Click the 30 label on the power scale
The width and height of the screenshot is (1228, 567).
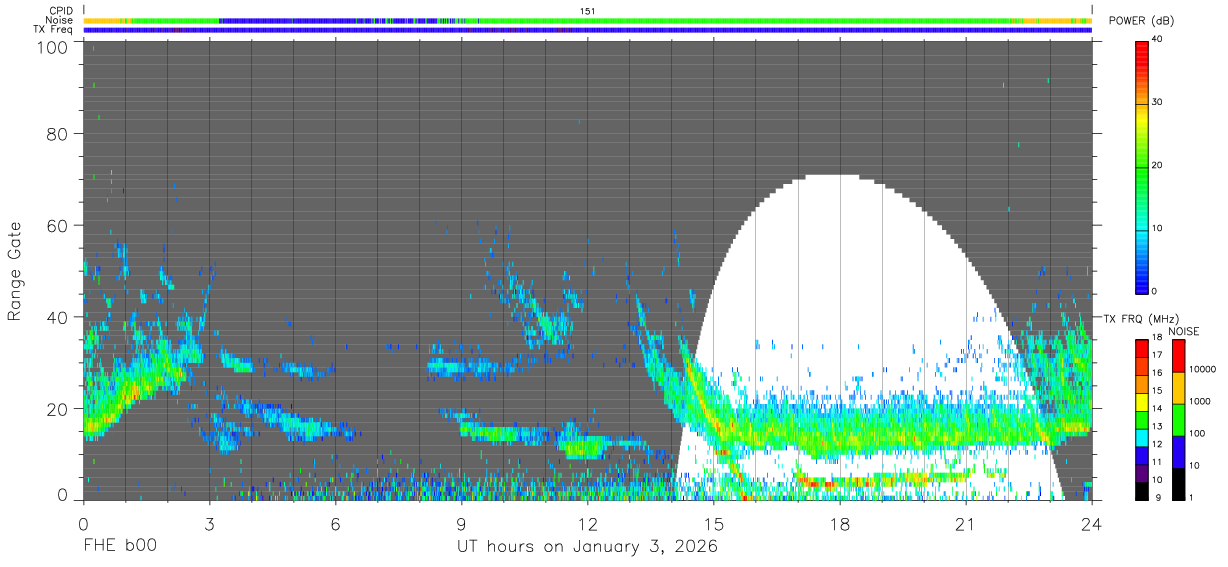[x=1158, y=102]
